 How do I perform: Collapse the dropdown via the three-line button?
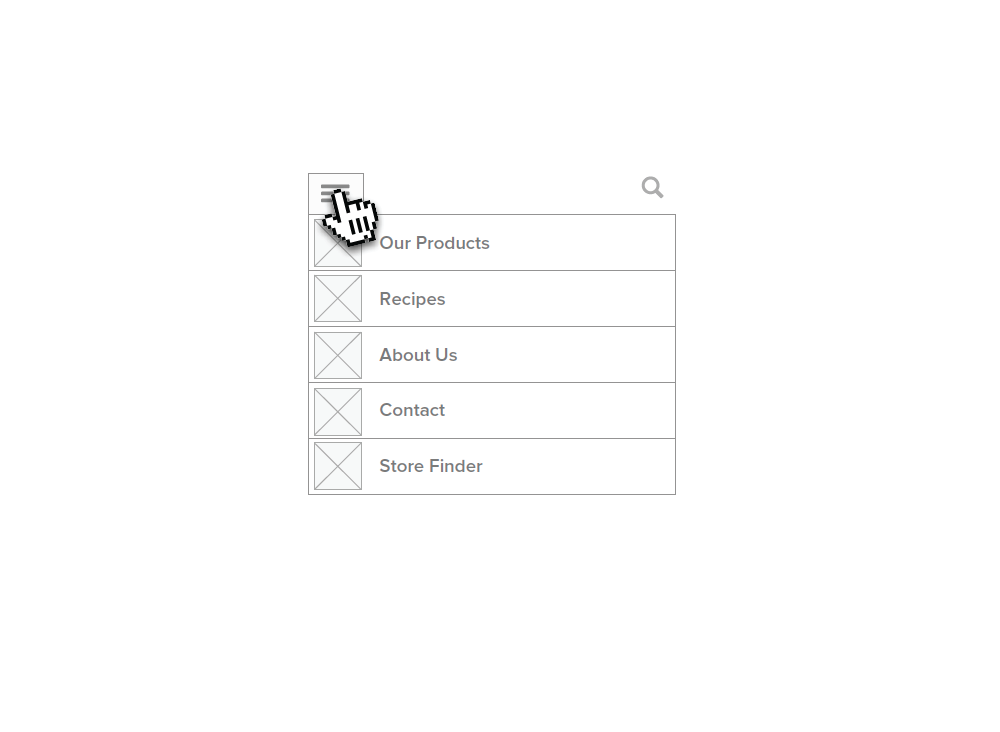336,194
